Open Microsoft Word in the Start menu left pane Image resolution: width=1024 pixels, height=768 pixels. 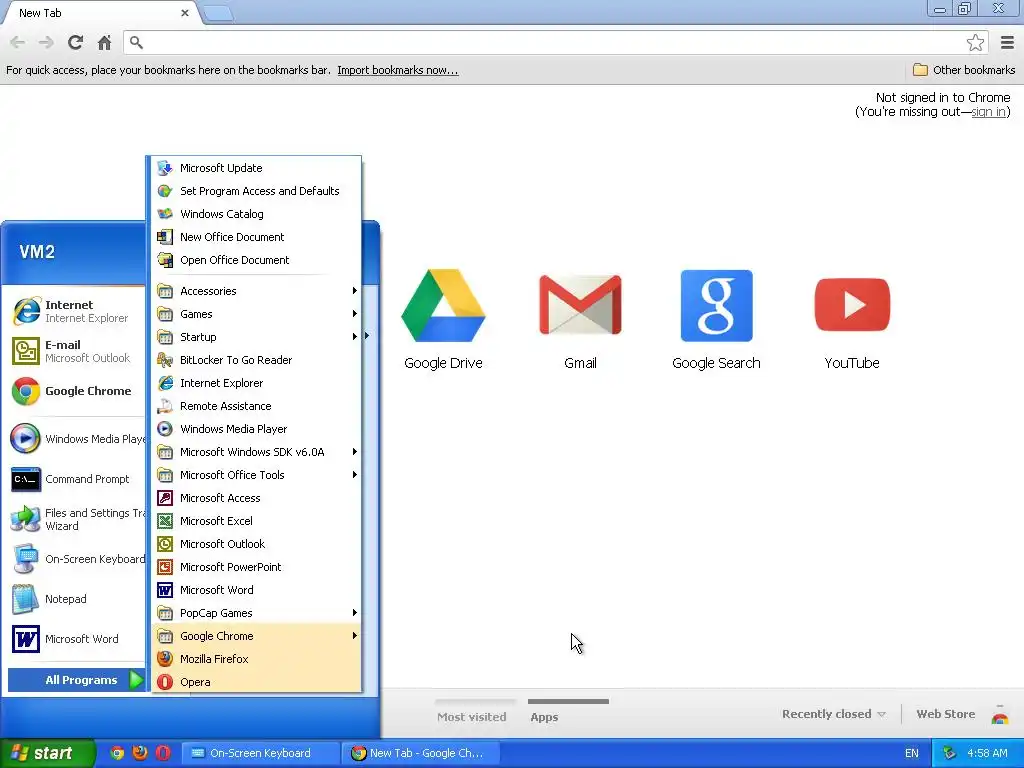[74, 639]
